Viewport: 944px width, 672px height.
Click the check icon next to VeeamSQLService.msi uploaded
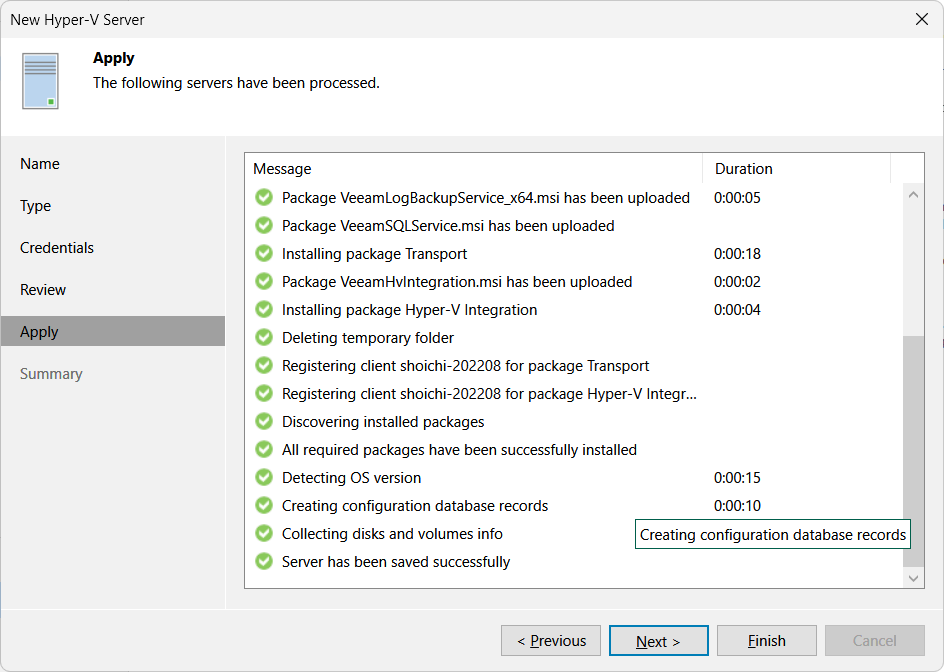[x=264, y=225]
